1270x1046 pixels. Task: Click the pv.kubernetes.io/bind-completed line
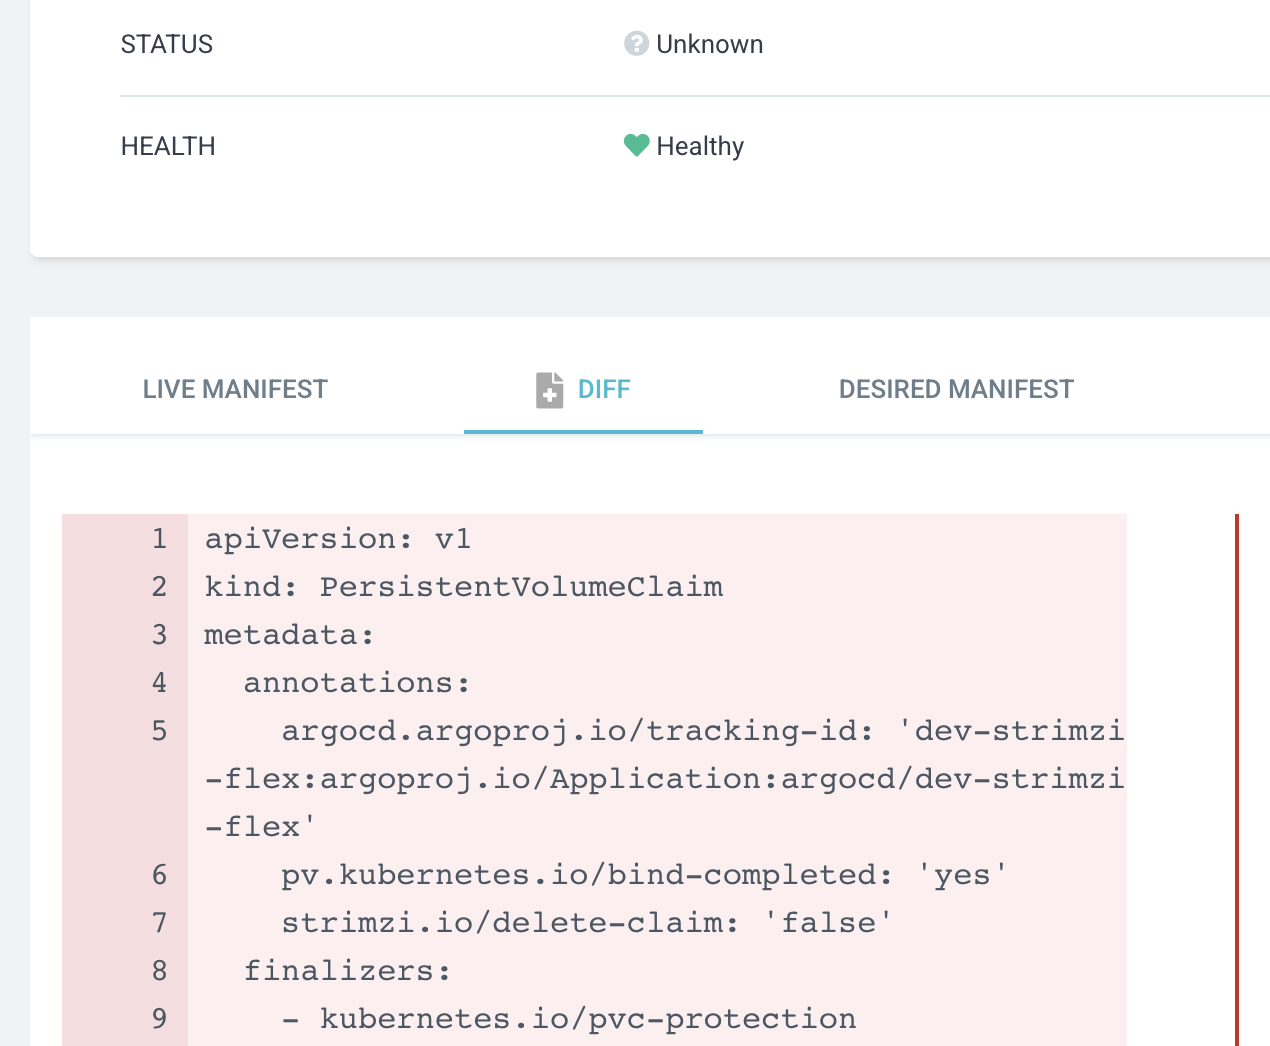point(644,875)
